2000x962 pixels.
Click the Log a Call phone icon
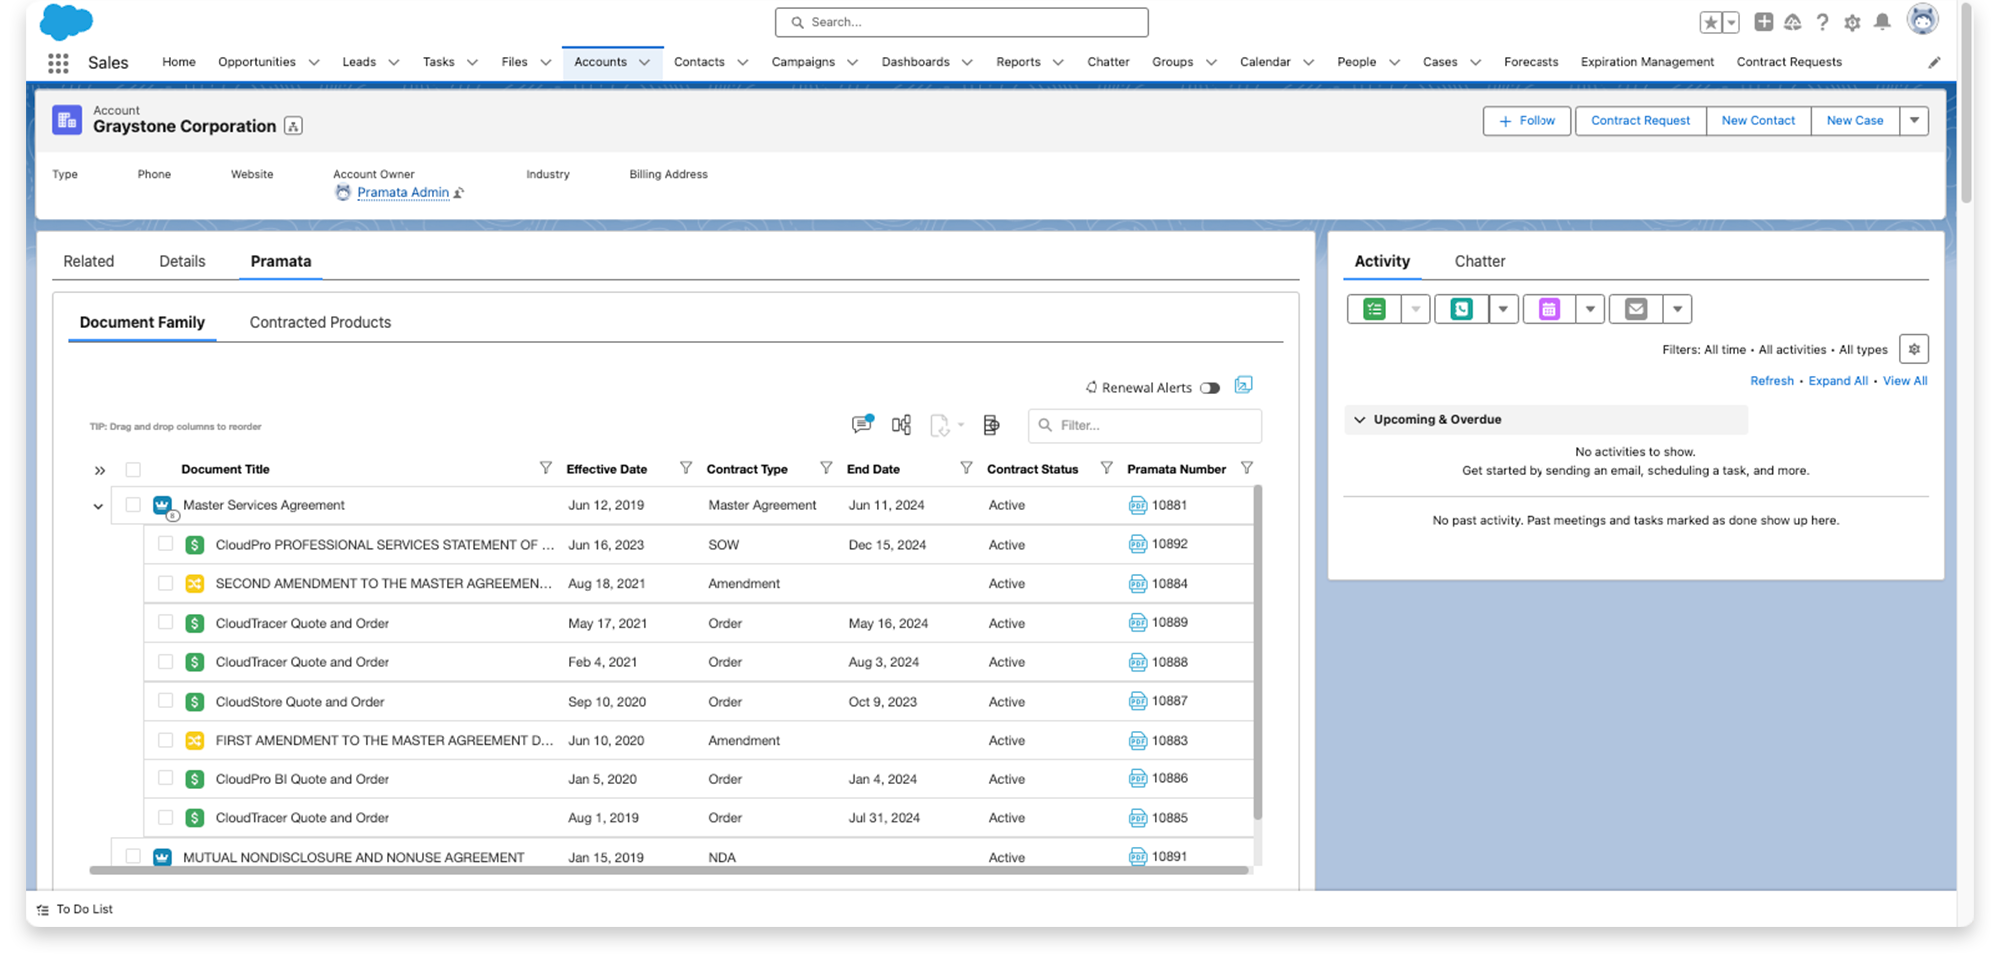click(1461, 309)
